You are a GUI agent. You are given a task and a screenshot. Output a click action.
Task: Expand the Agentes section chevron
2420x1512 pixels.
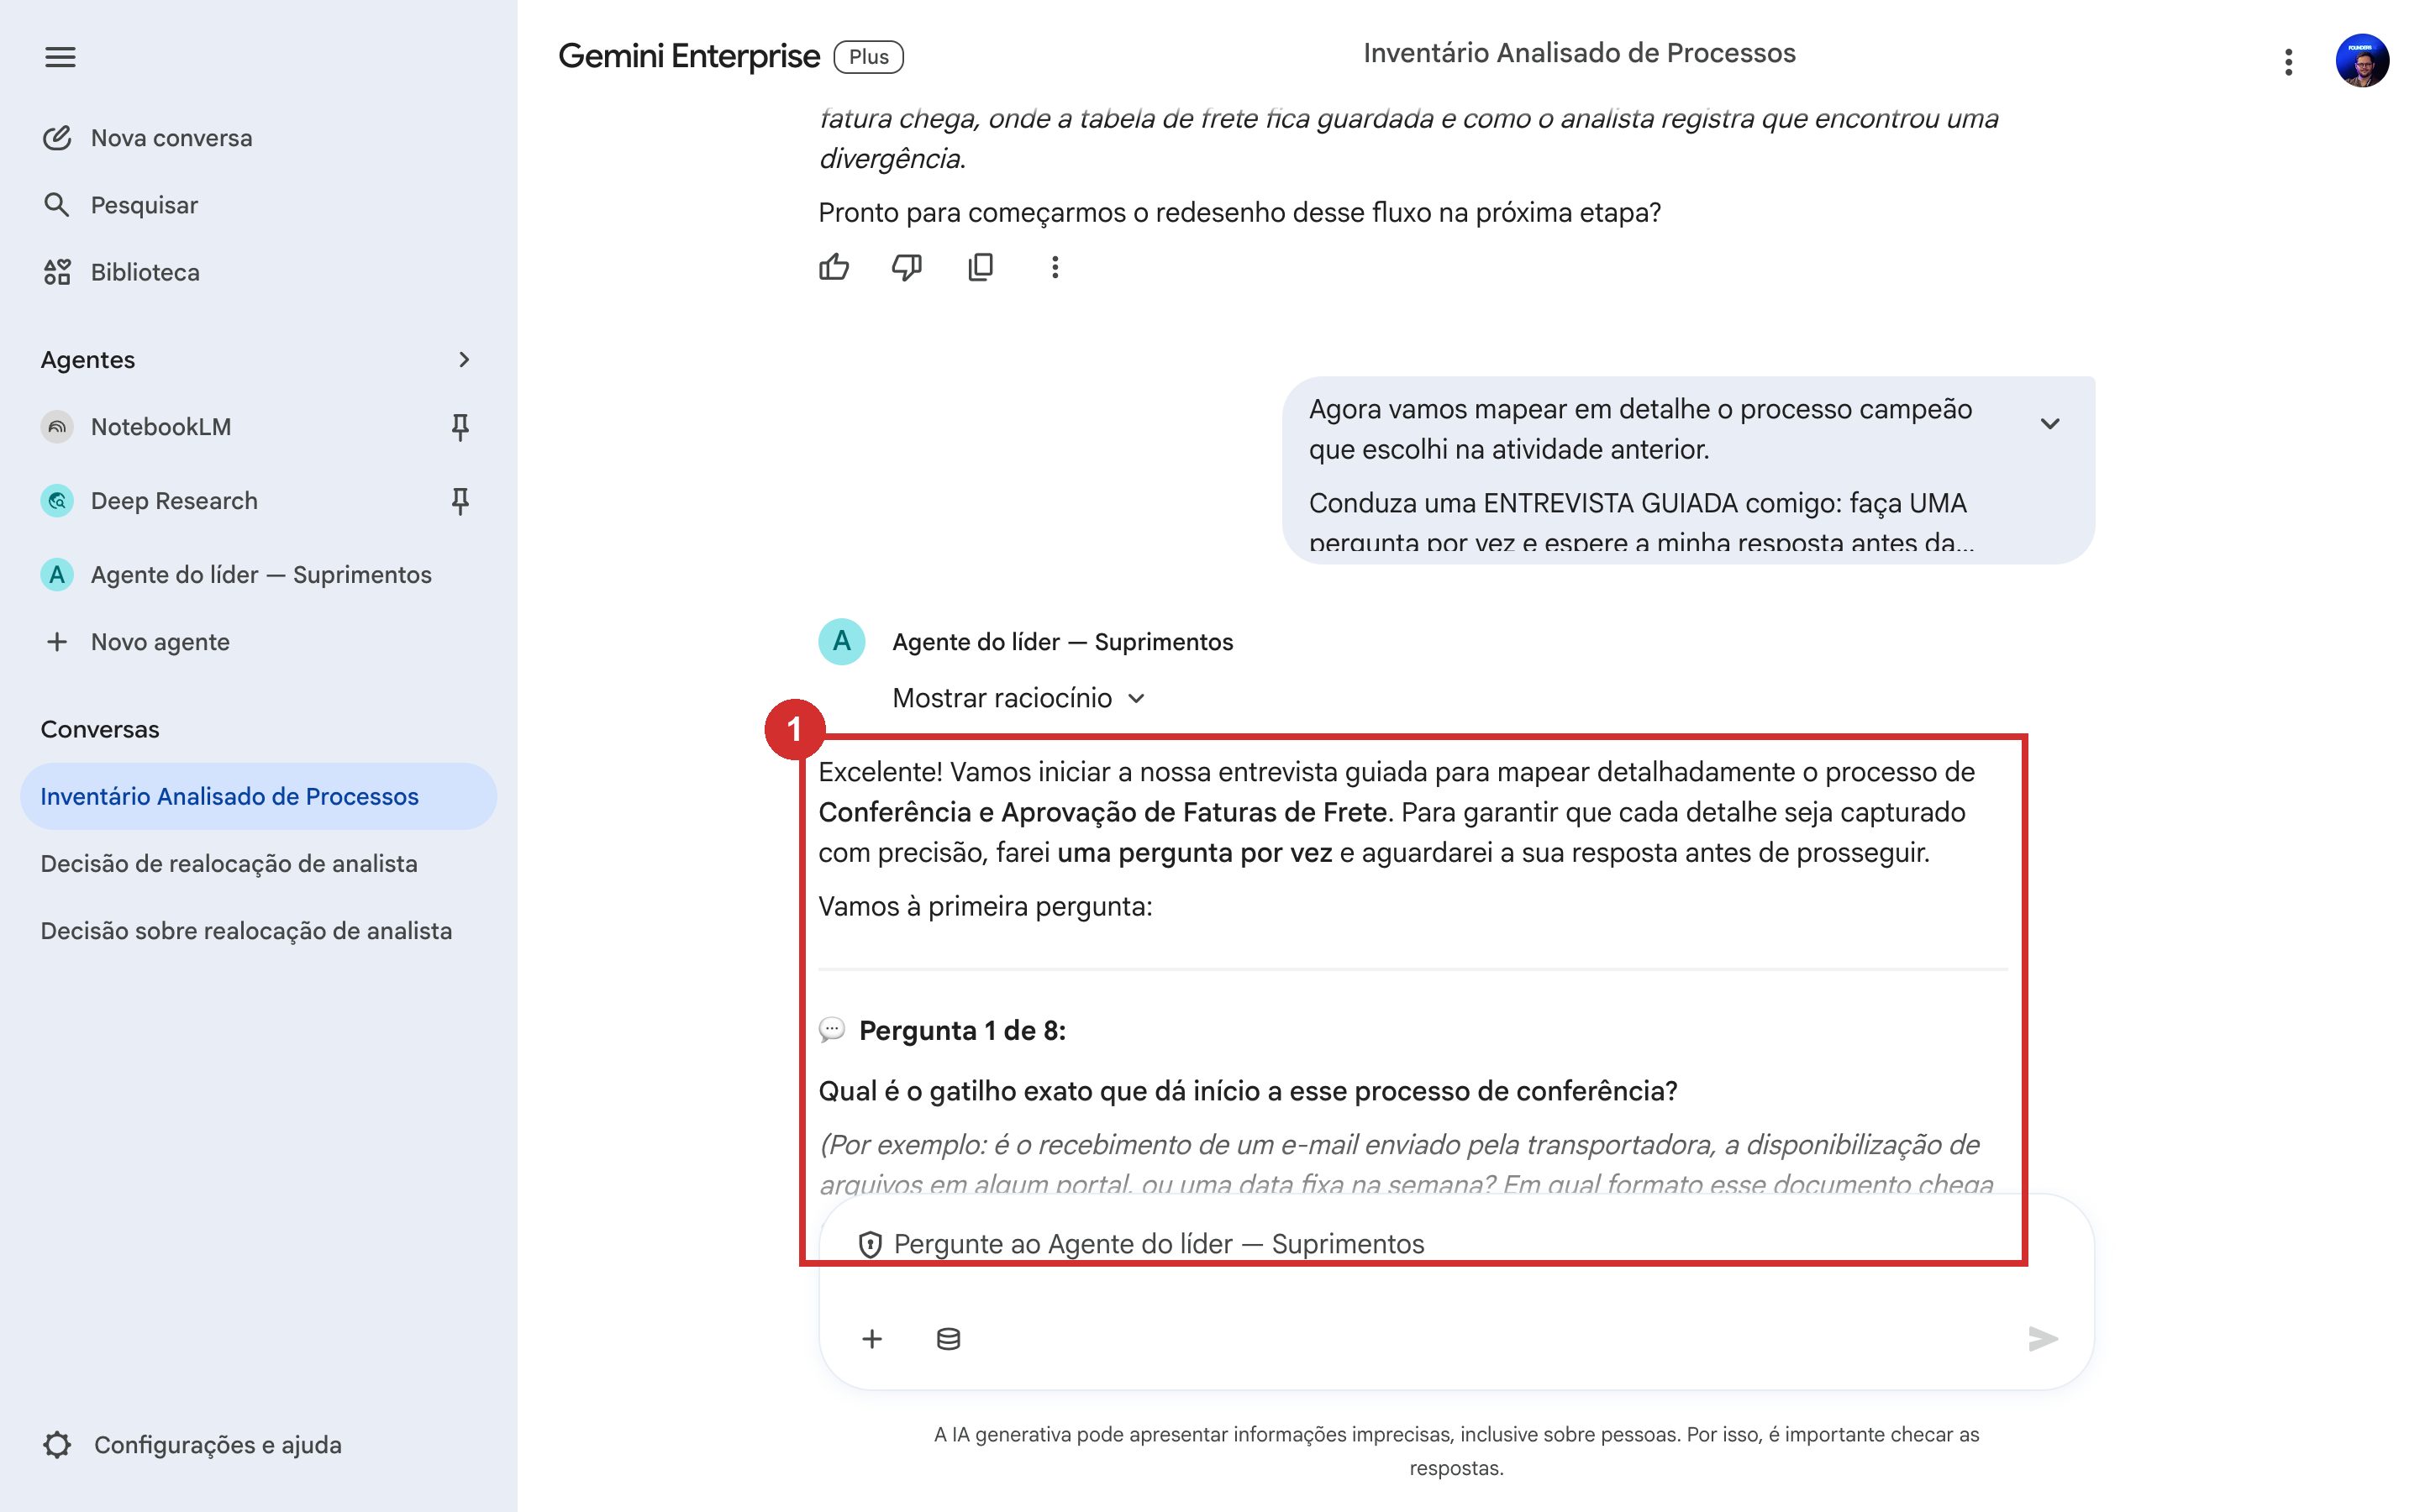pyautogui.click(x=463, y=360)
